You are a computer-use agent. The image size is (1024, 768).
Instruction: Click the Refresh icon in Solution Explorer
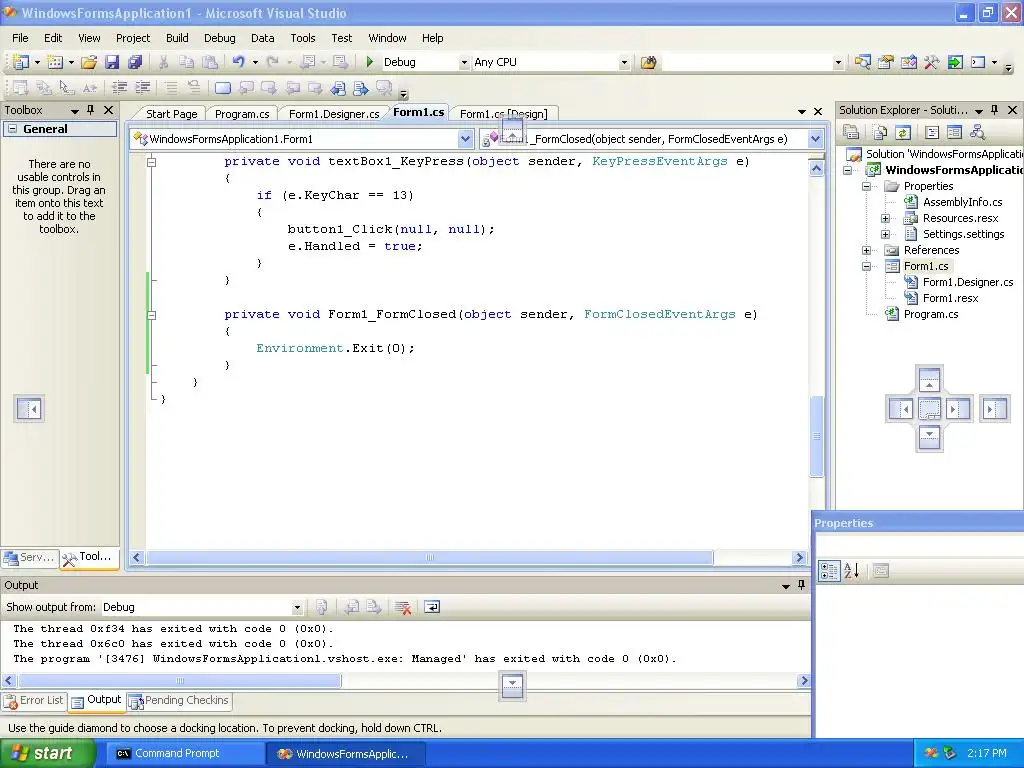click(x=903, y=133)
